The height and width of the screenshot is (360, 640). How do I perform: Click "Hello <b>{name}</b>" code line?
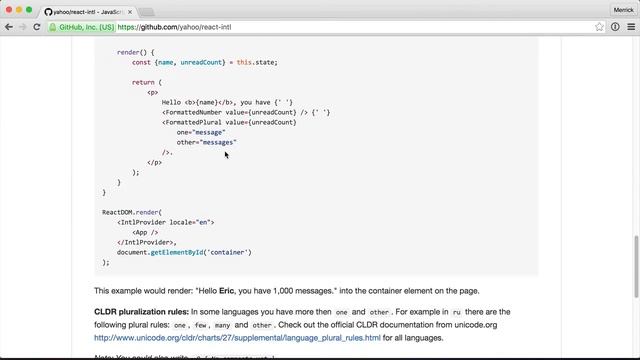pos(227,102)
